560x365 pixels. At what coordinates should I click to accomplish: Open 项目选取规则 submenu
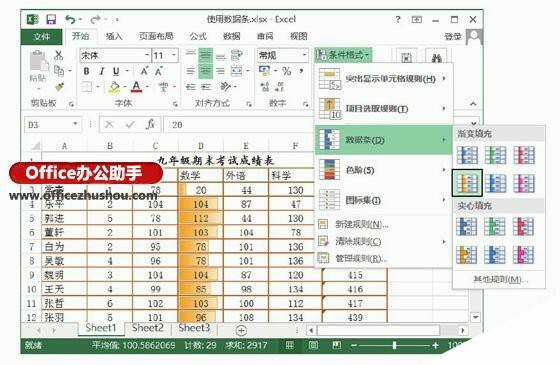[384, 109]
